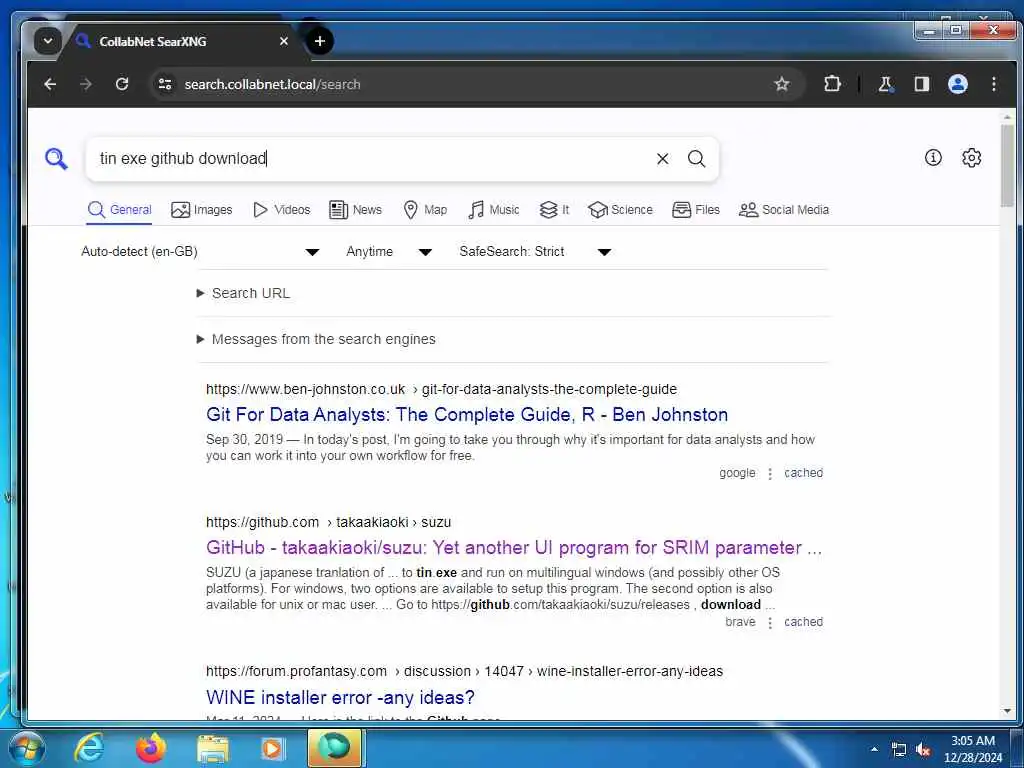
Task: Open Git For Data Analysts result link
Action: [467, 415]
